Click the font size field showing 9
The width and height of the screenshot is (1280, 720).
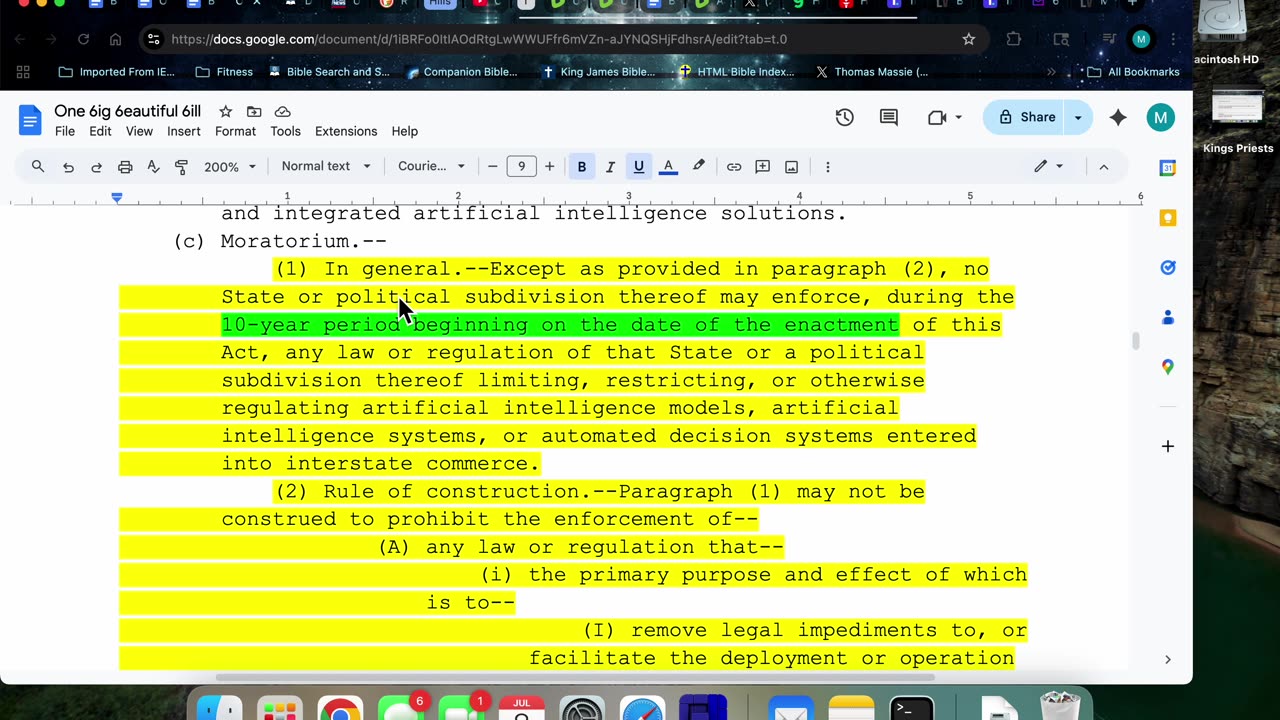(521, 166)
